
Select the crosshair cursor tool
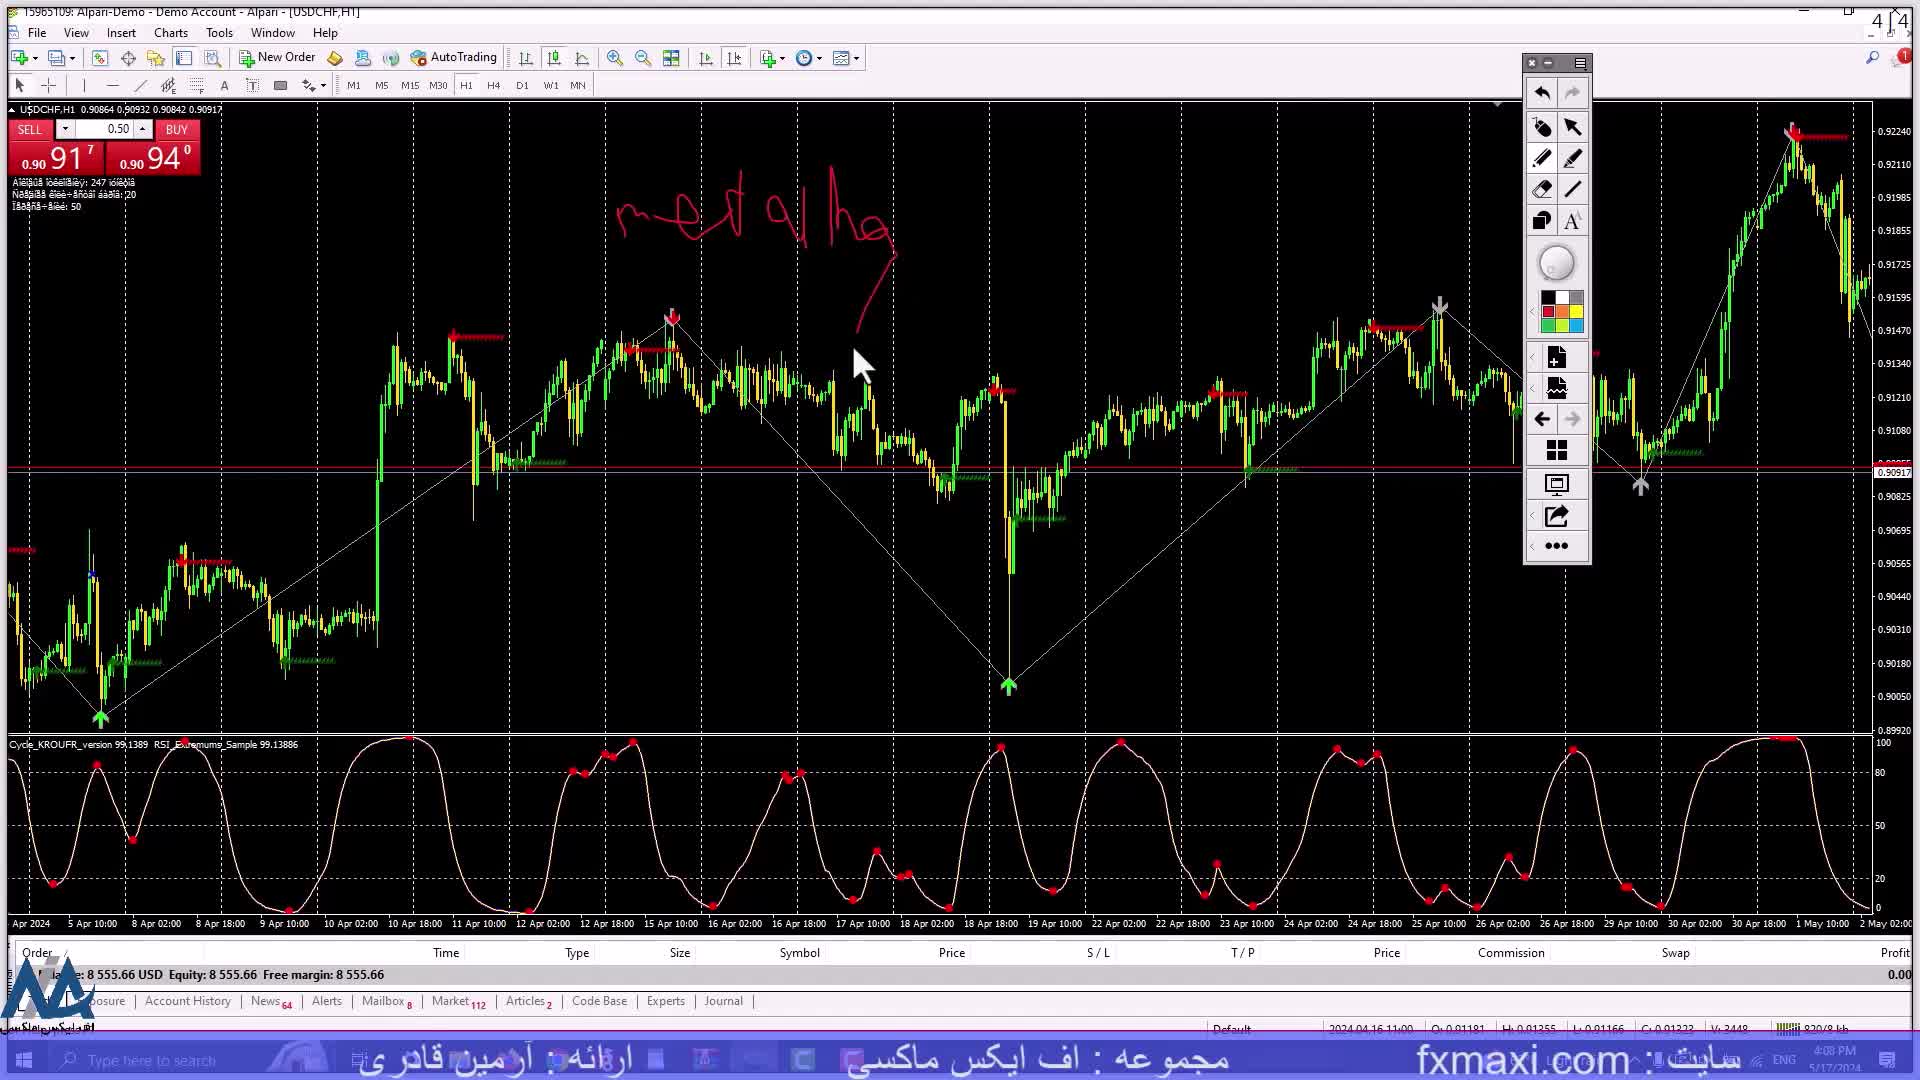pyautogui.click(x=48, y=86)
